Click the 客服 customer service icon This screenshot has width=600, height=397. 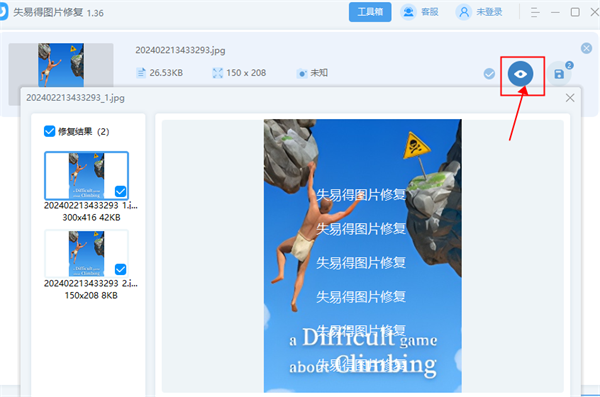408,12
